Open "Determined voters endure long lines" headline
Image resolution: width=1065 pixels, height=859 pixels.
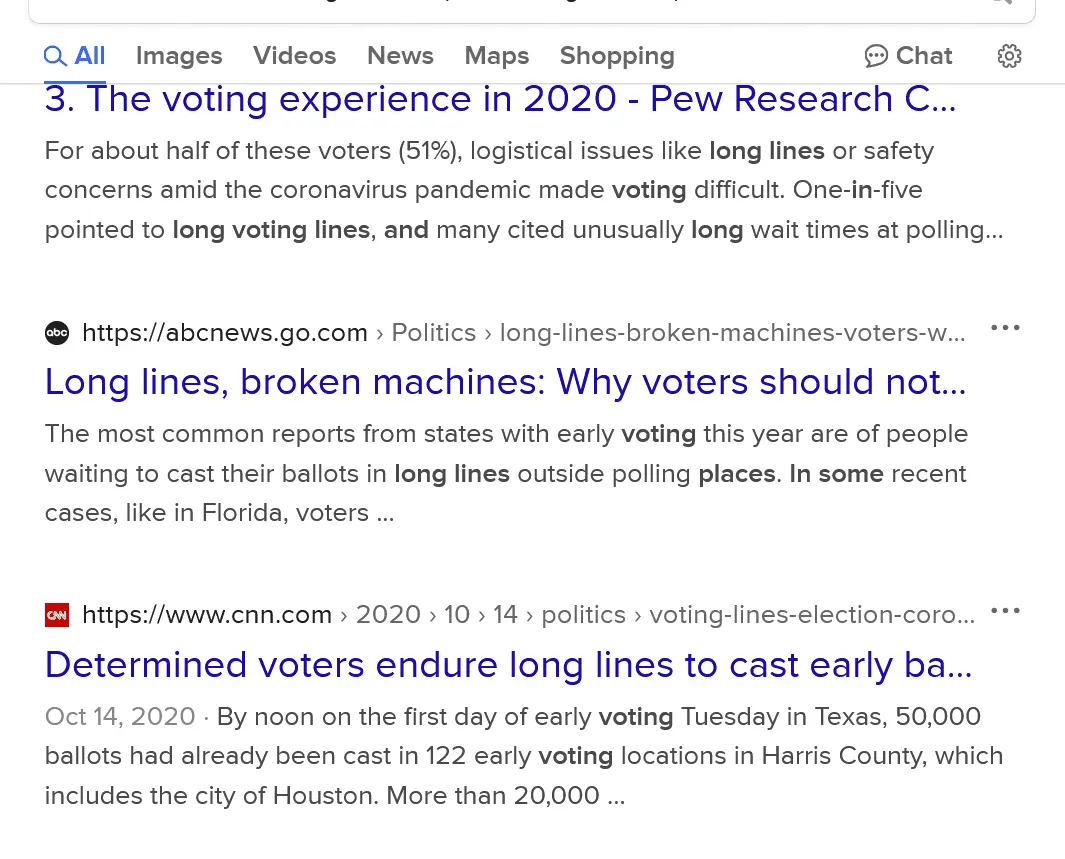[x=508, y=665]
